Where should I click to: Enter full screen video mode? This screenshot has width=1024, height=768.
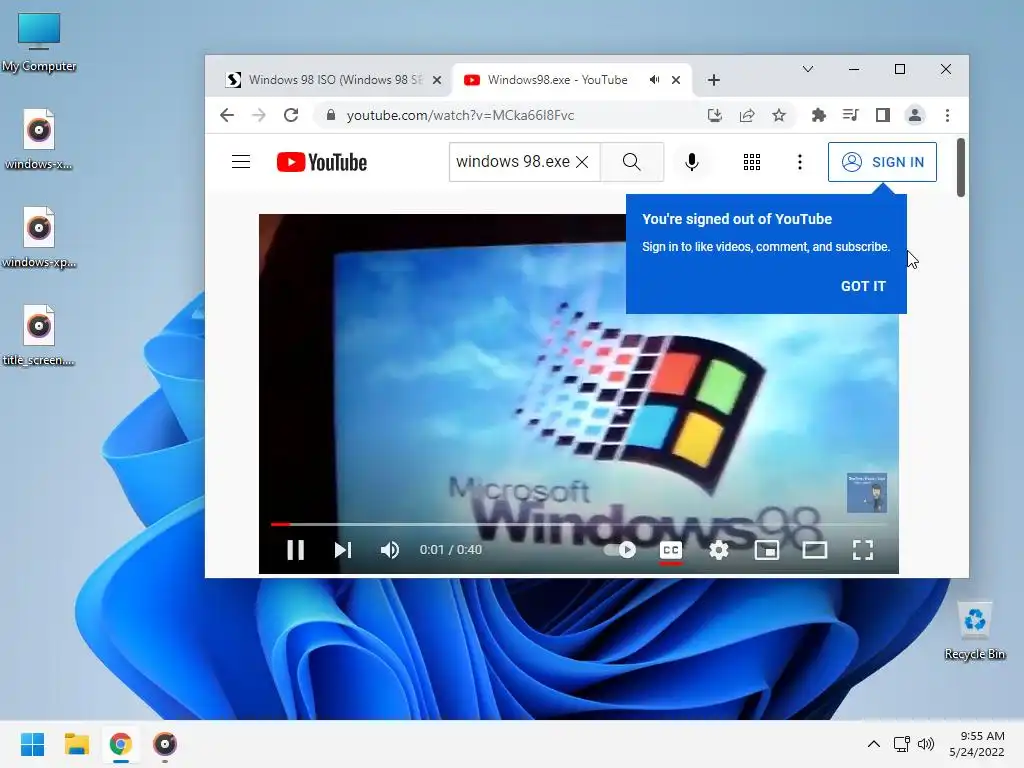pos(863,550)
